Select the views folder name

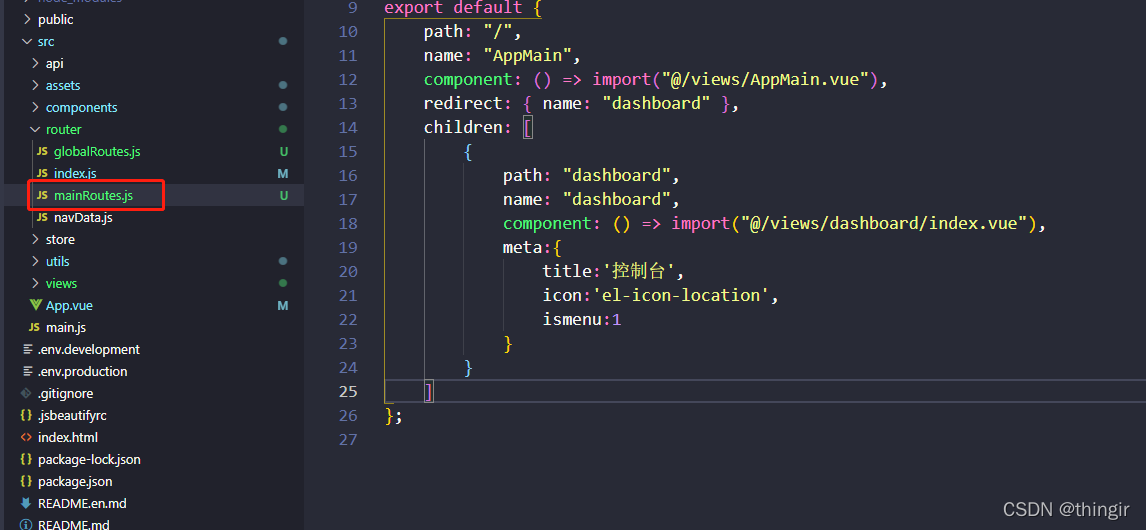click(61, 283)
